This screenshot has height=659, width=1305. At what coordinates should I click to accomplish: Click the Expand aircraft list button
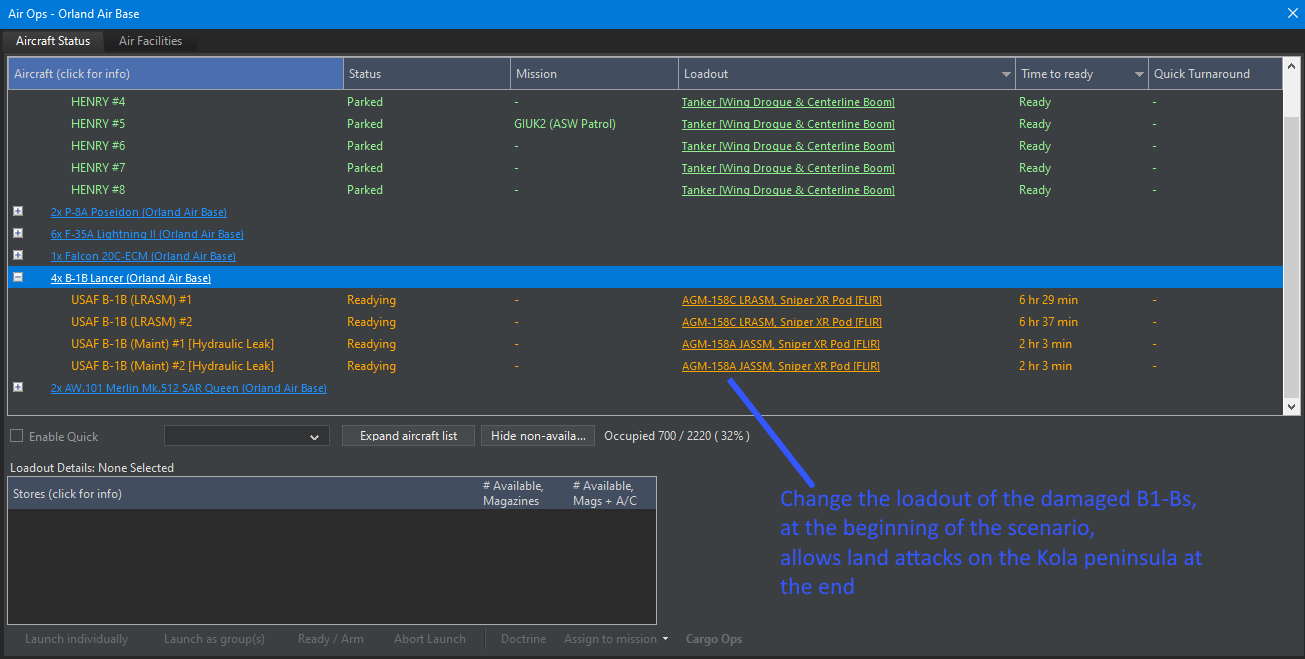409,436
